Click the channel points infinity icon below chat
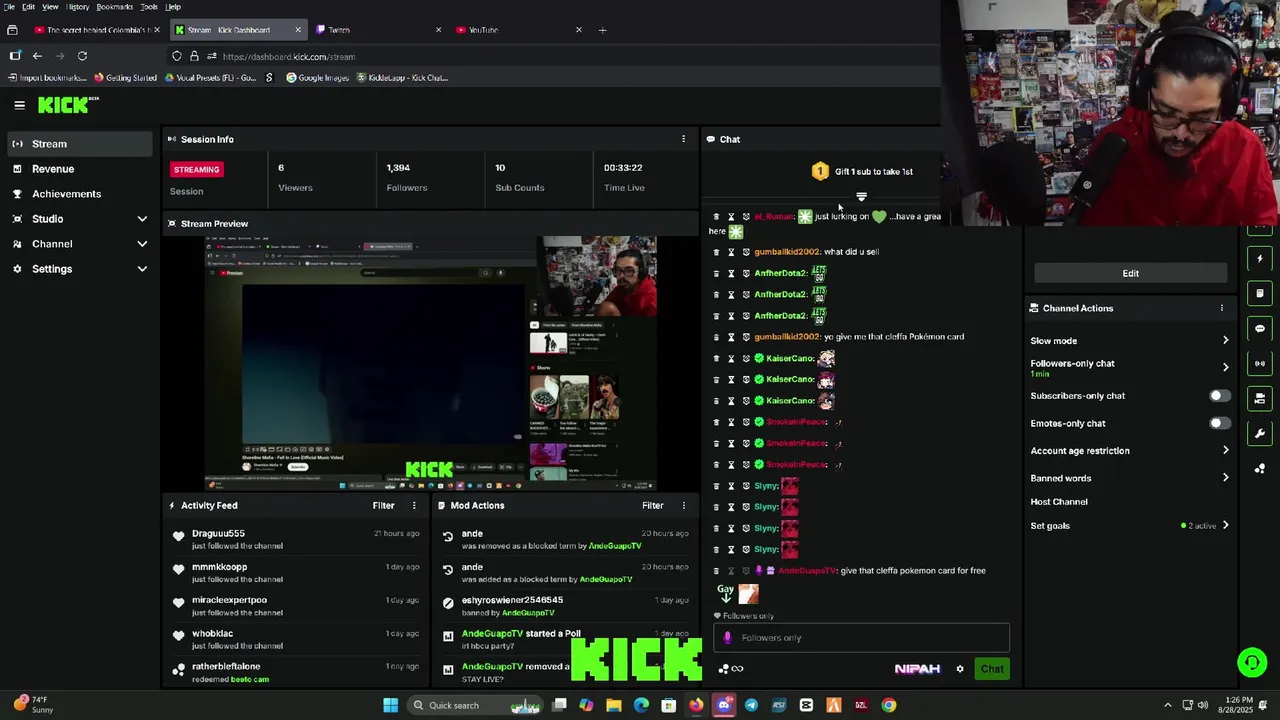The height and width of the screenshot is (720, 1280). [x=731, y=669]
